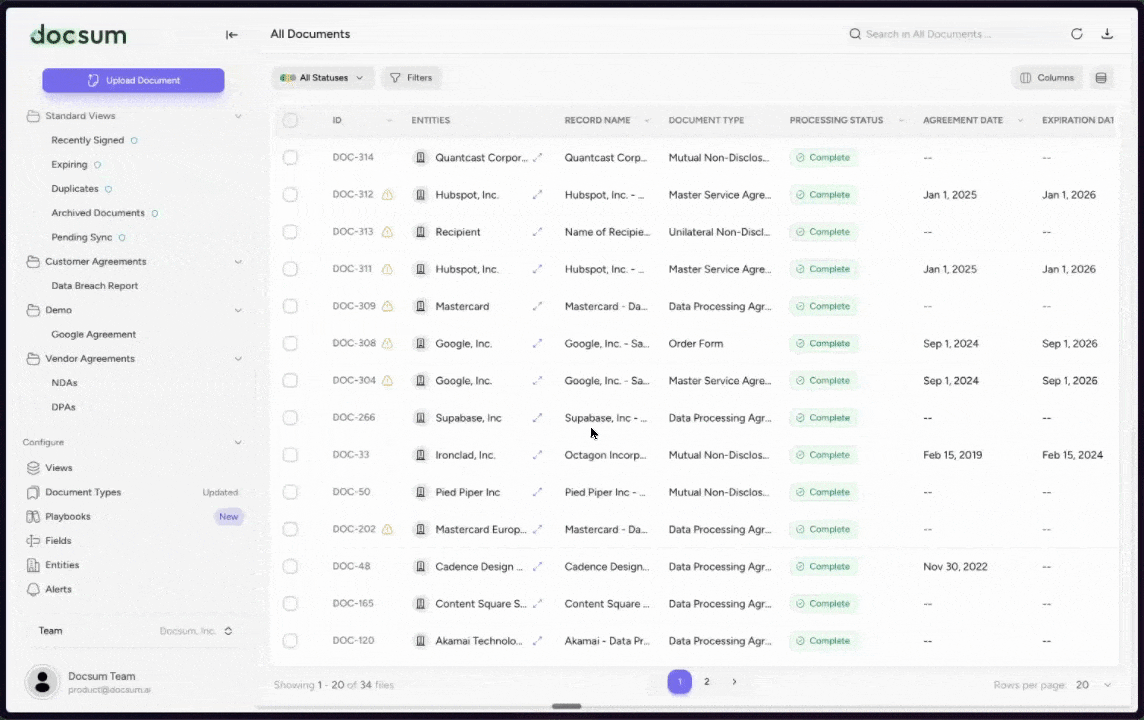Click the search magnifier icon
This screenshot has height=720, width=1144.
855,34
